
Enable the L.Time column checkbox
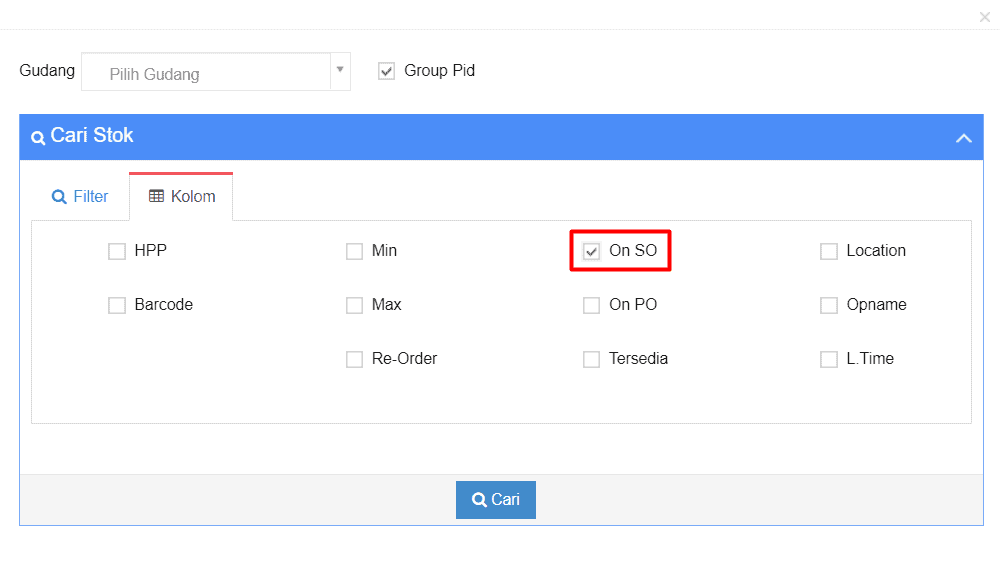point(828,359)
